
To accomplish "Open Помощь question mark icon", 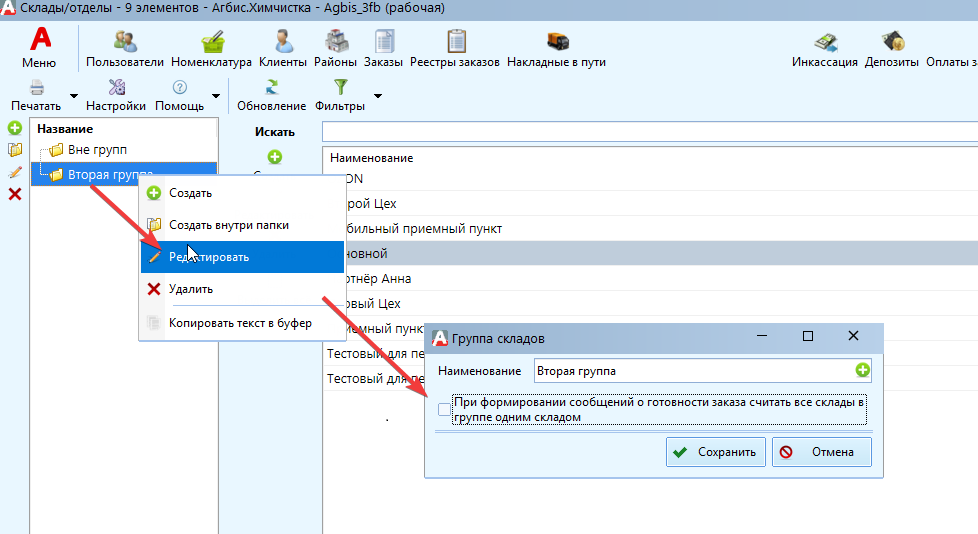I will point(180,87).
